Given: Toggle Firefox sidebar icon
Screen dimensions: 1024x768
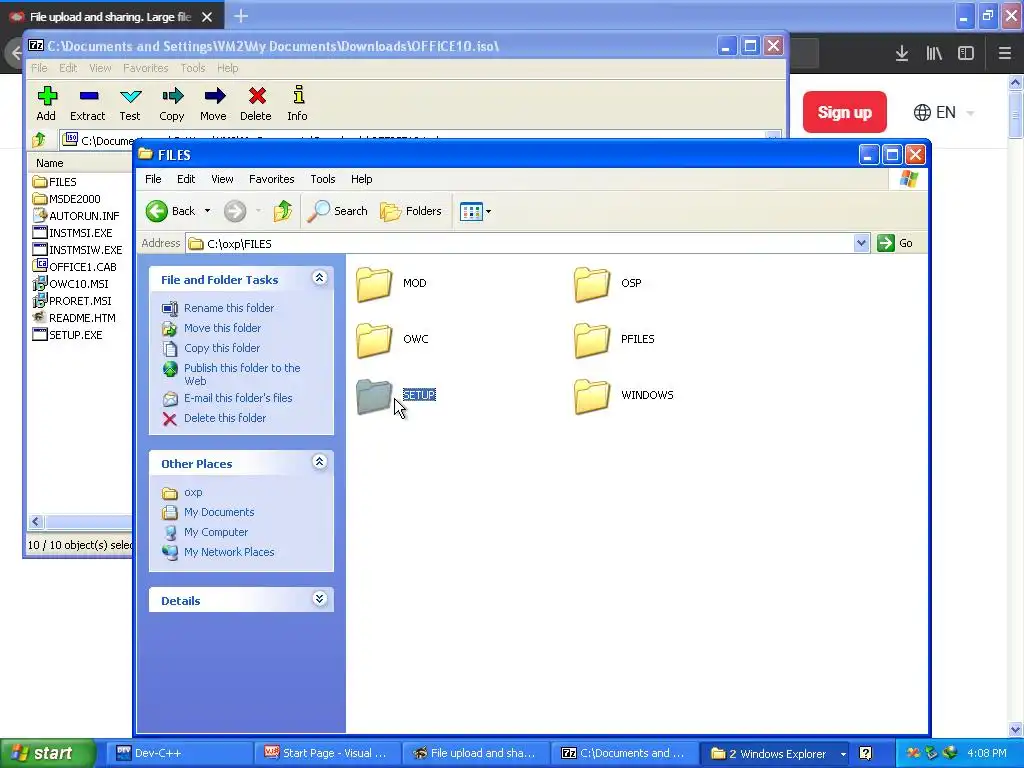Looking at the screenshot, I should 966,54.
